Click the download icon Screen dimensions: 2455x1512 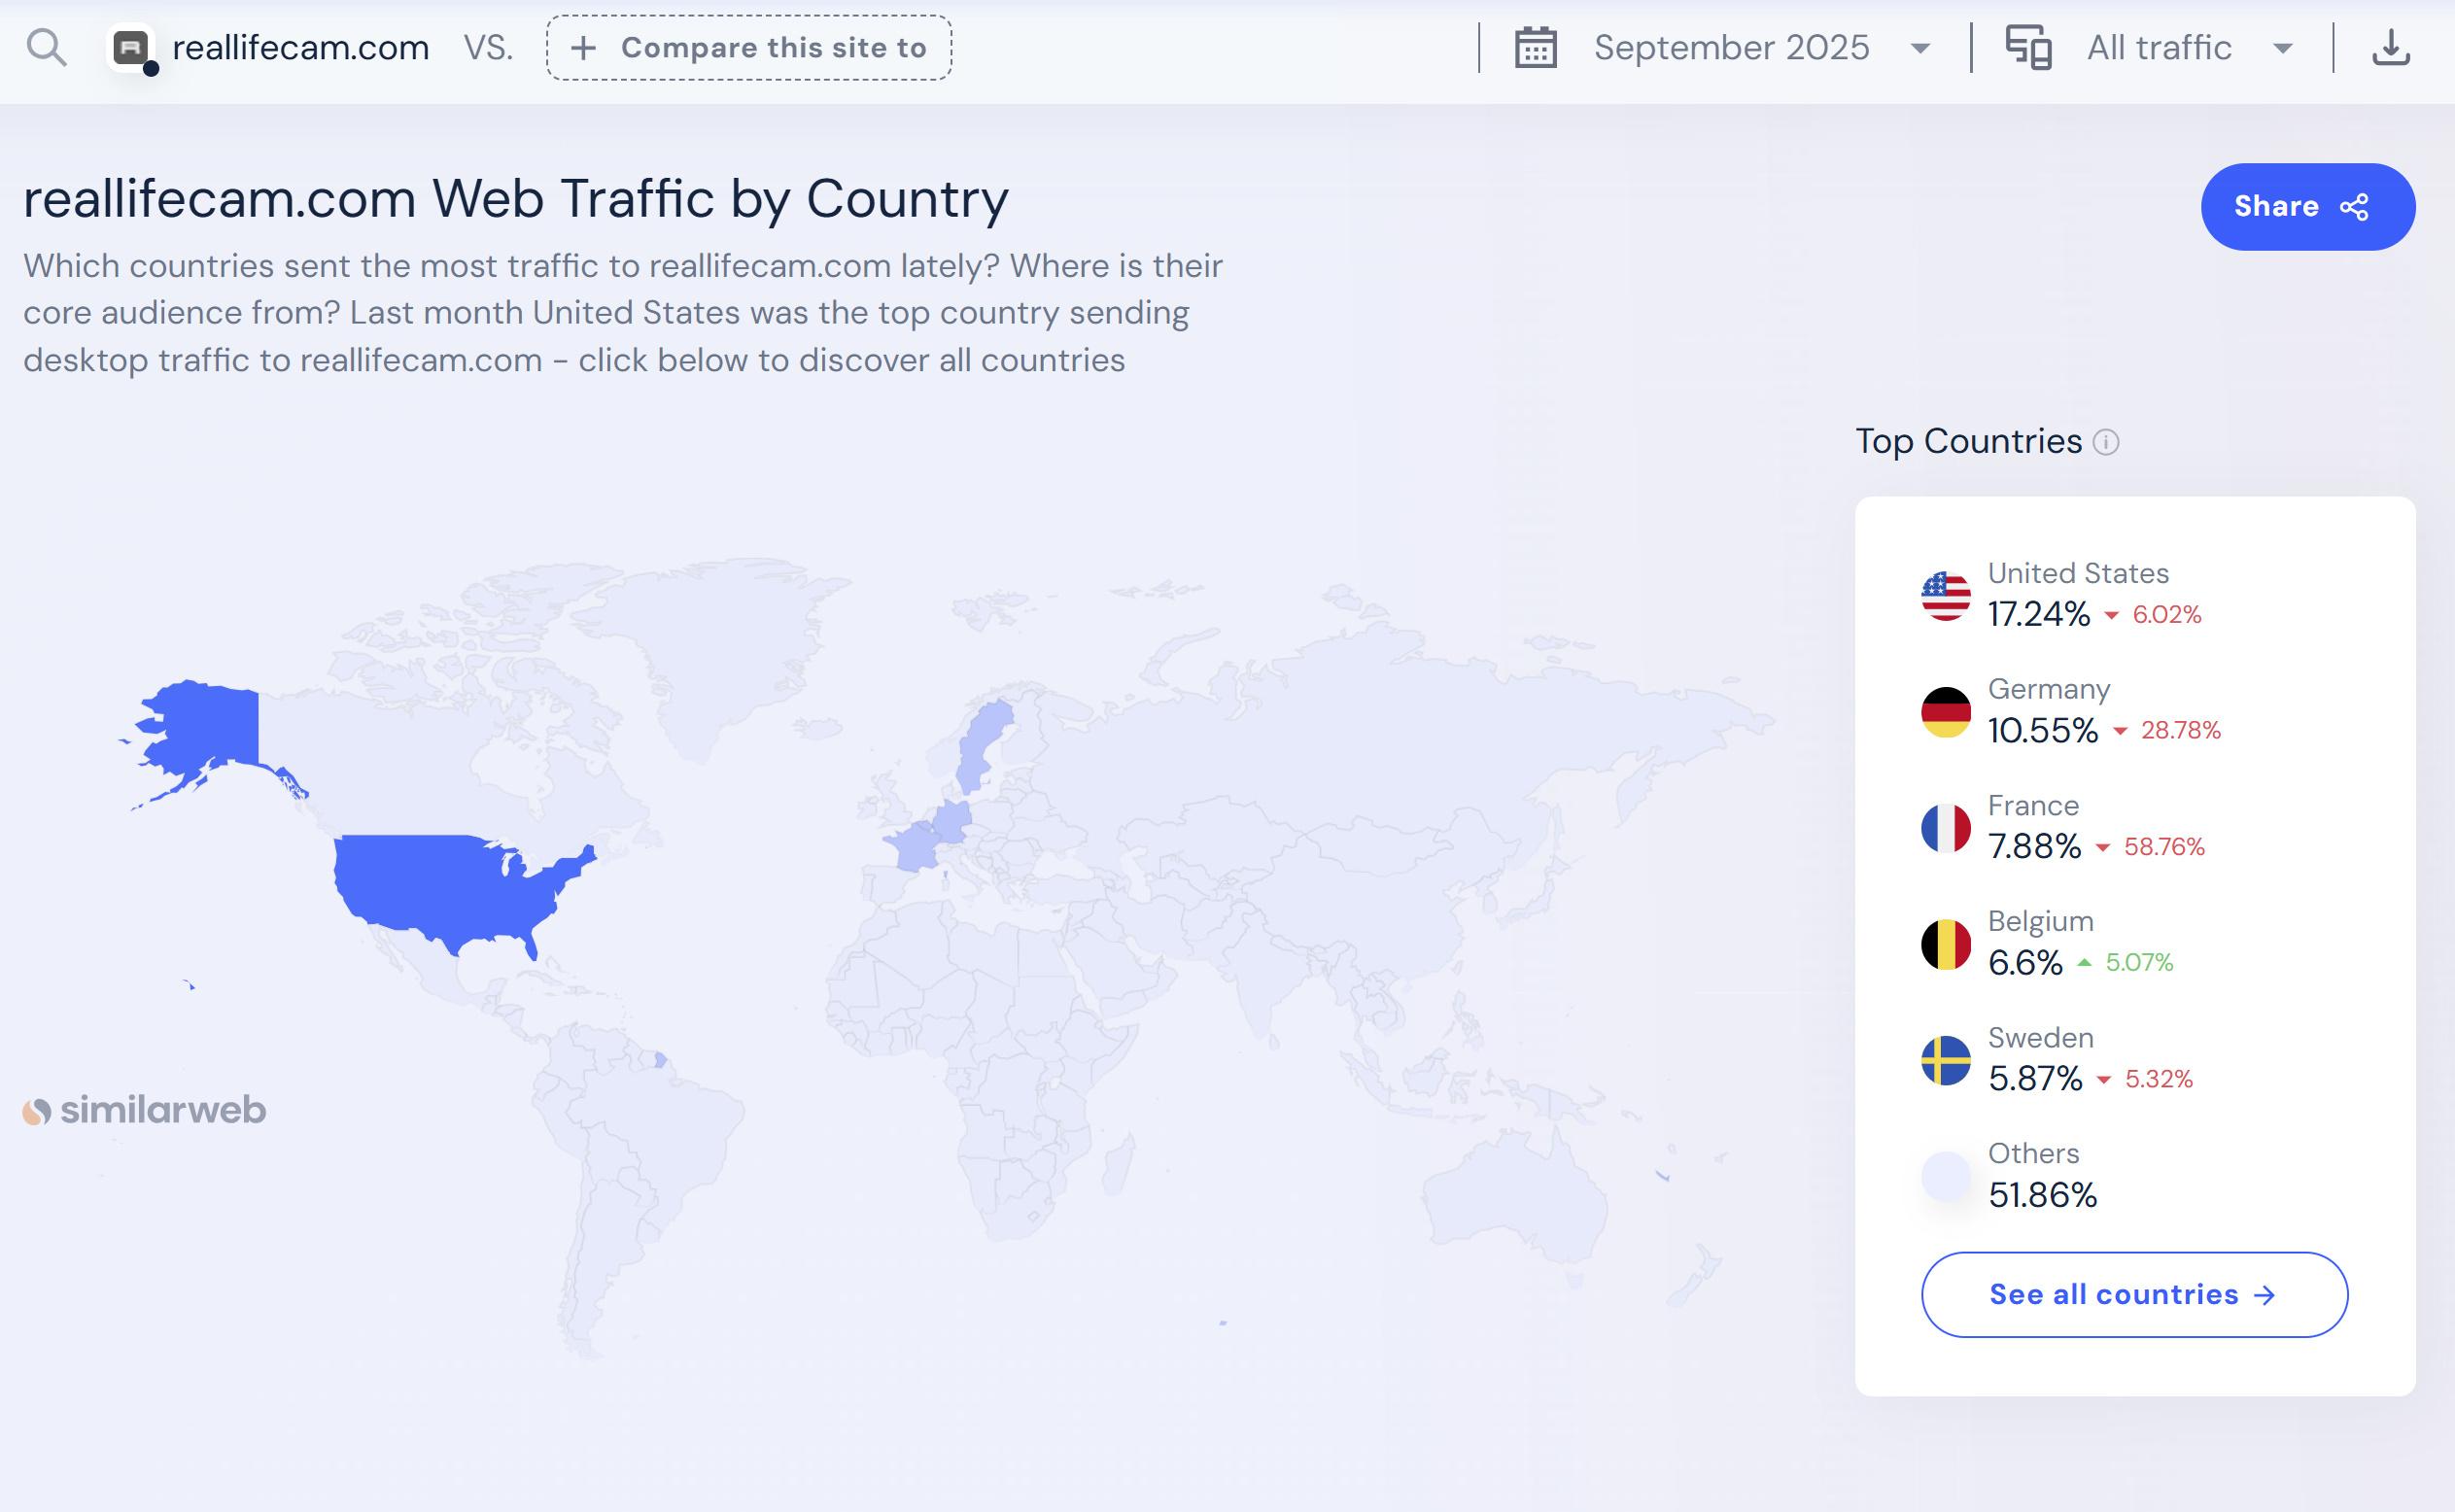[2391, 47]
